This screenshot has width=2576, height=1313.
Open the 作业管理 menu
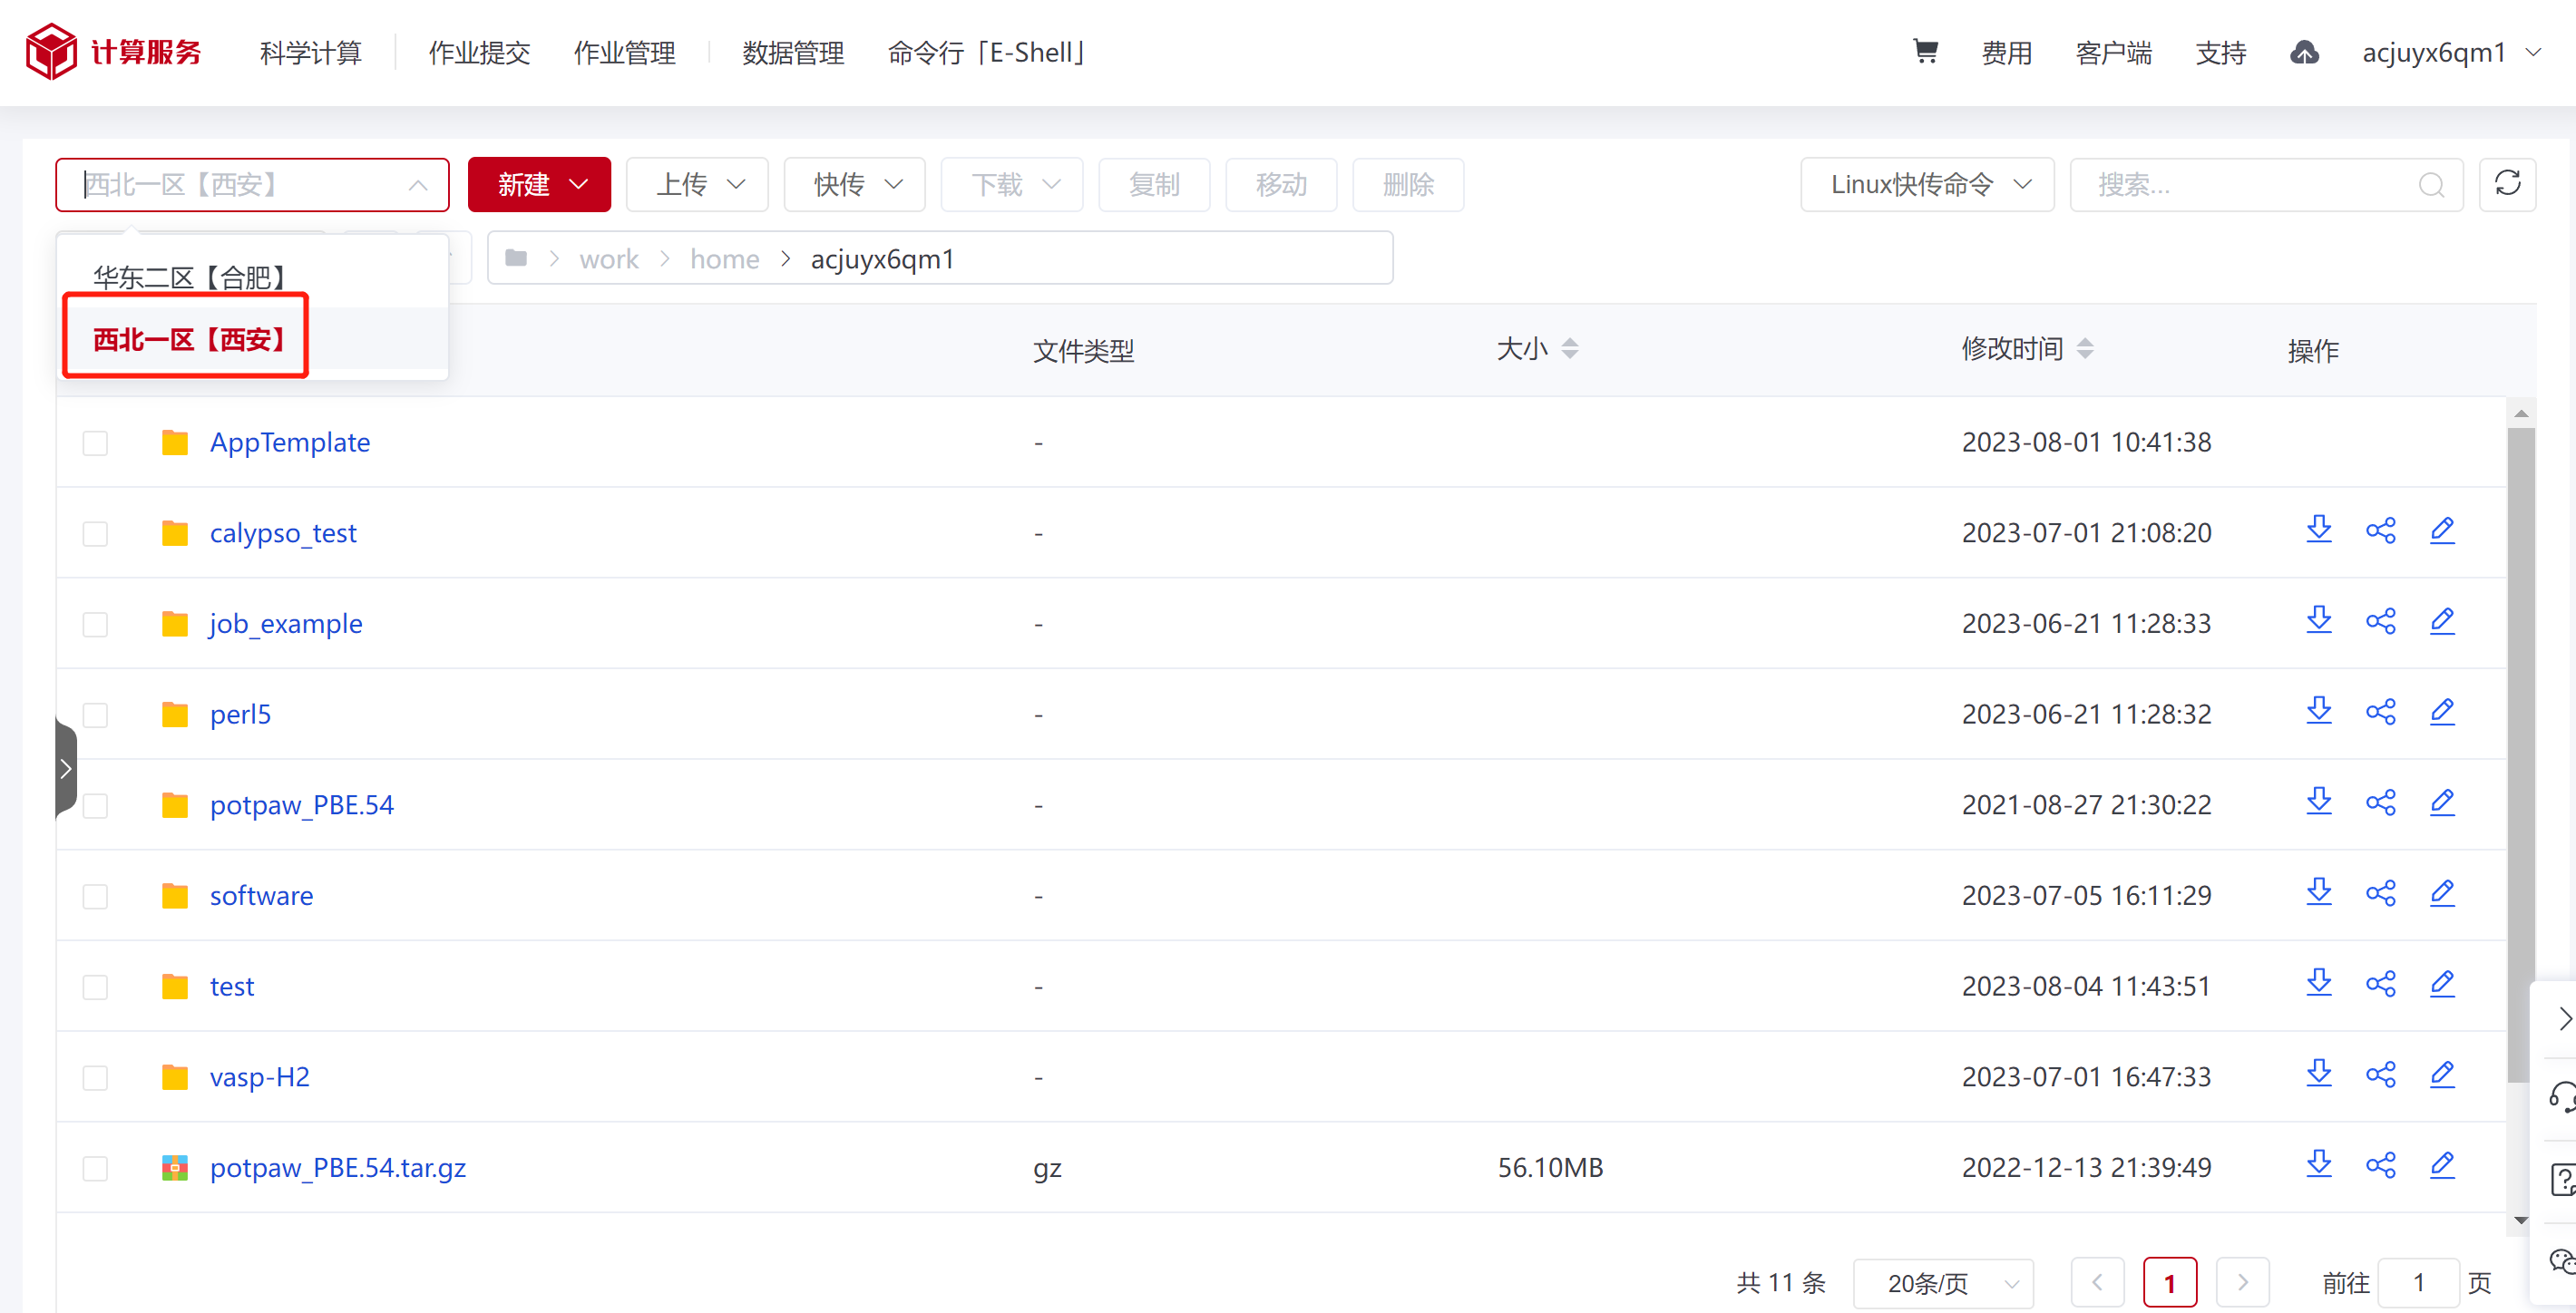[x=624, y=52]
